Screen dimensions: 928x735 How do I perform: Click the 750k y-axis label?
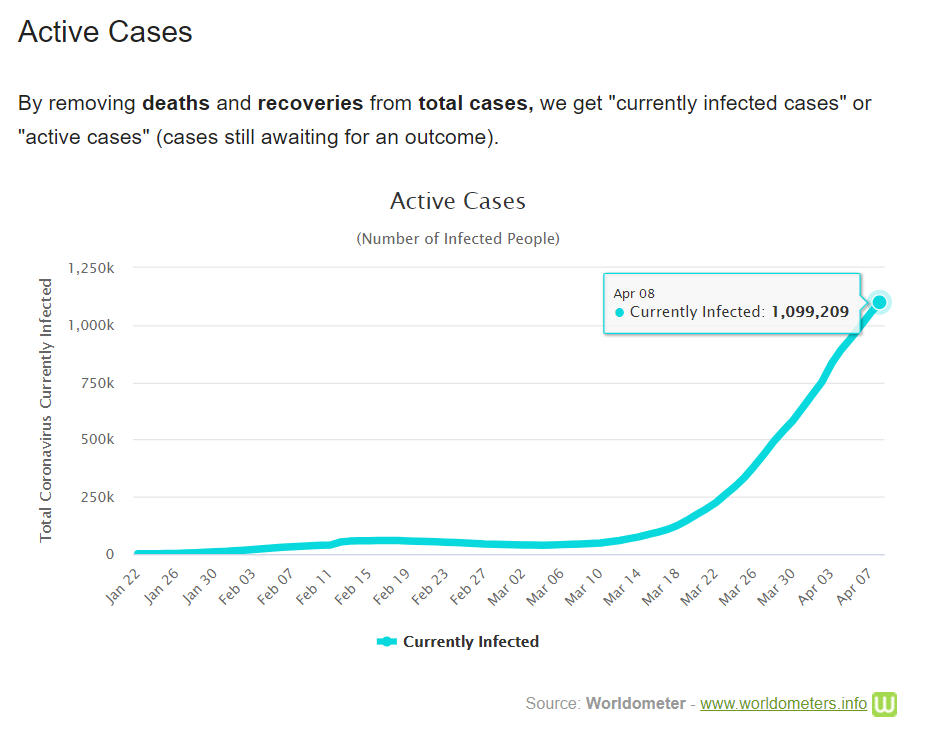pos(96,383)
